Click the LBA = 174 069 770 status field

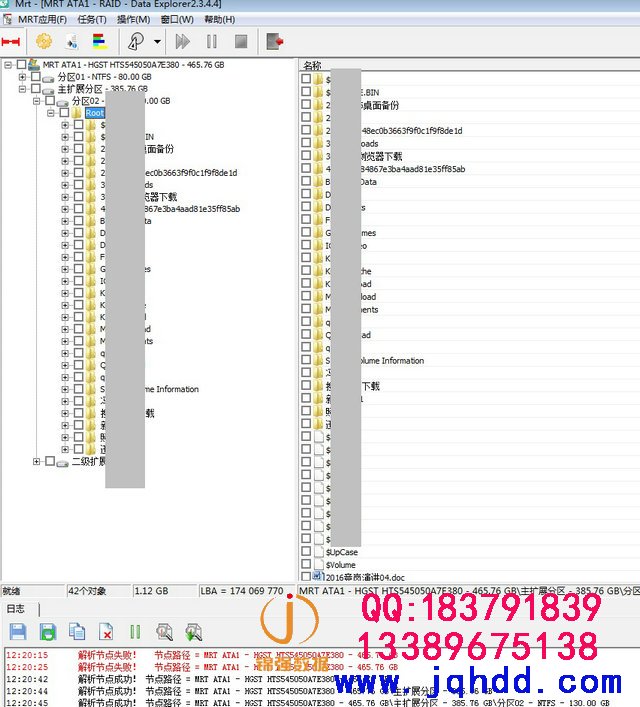click(x=246, y=591)
